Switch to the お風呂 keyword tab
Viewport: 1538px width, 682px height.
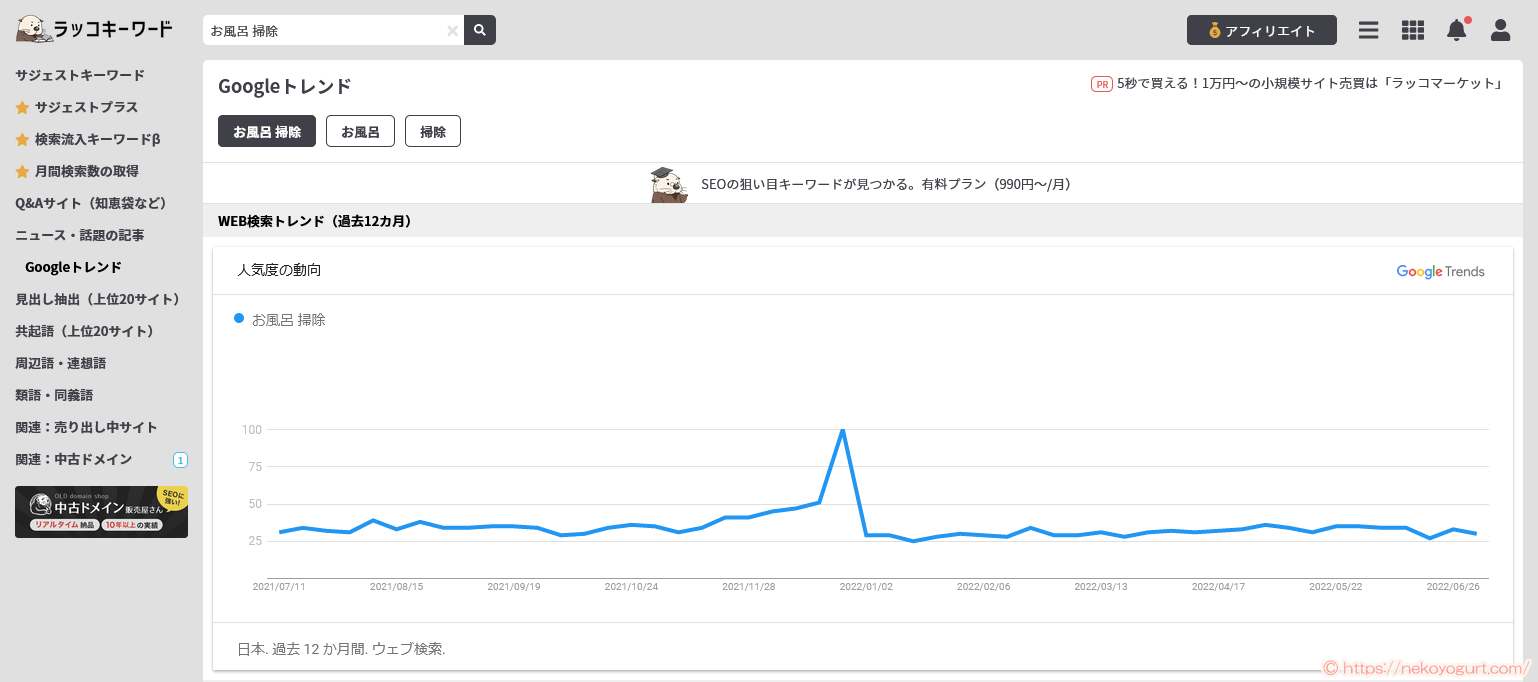360,131
